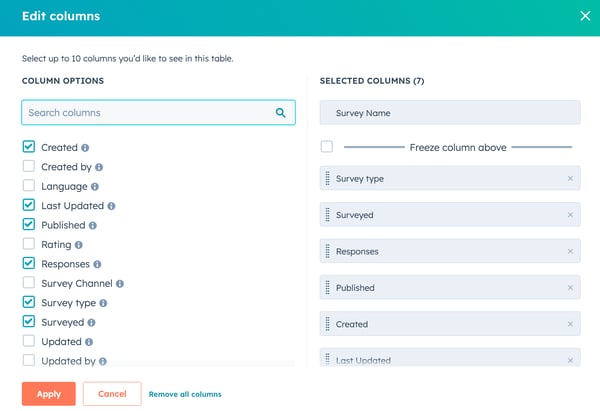Click Remove all columns link
This screenshot has height=411, width=600.
pyautogui.click(x=185, y=394)
